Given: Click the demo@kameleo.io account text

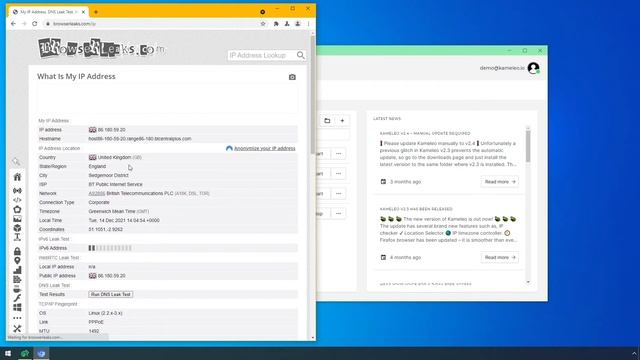Looking at the screenshot, I should tap(502, 68).
